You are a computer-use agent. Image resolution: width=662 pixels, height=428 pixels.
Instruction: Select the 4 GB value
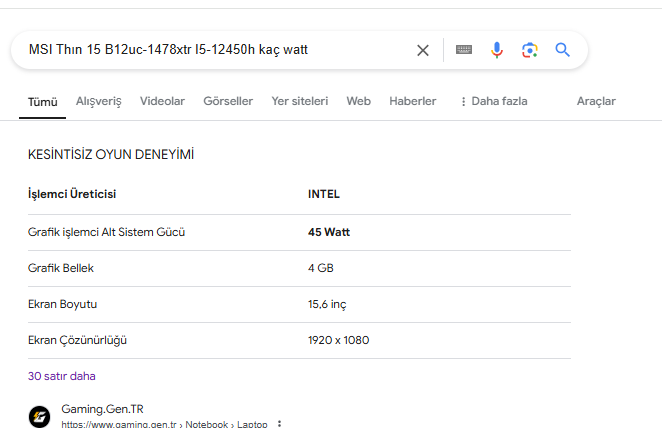(321, 268)
